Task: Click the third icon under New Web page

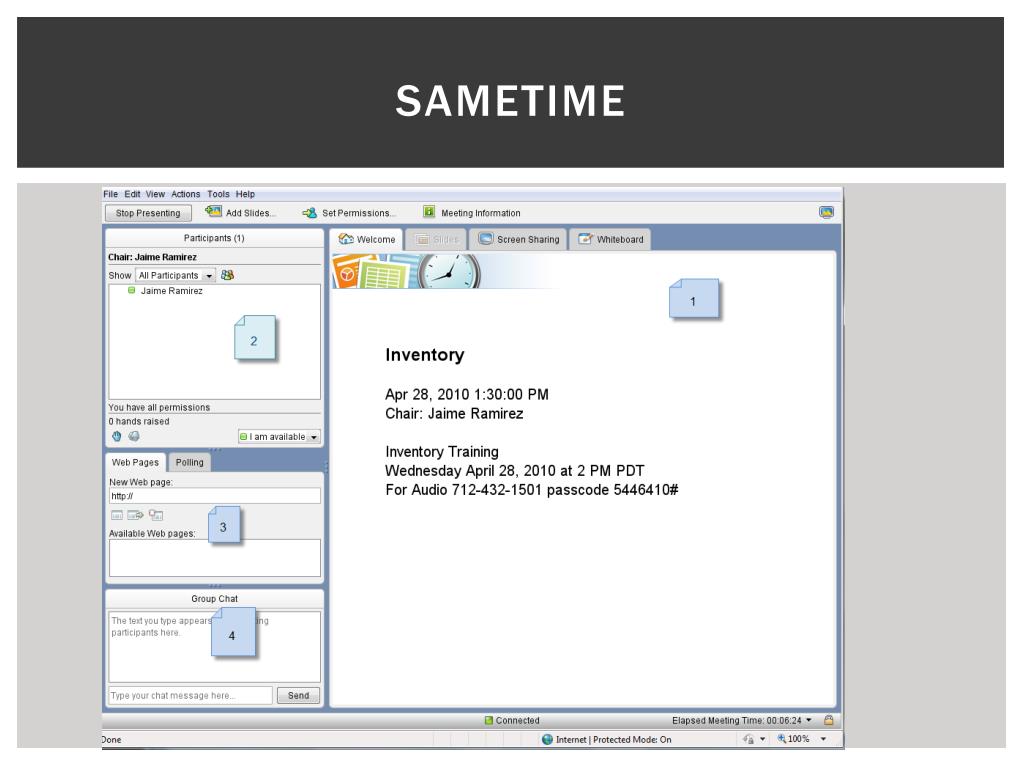Action: click(155, 515)
